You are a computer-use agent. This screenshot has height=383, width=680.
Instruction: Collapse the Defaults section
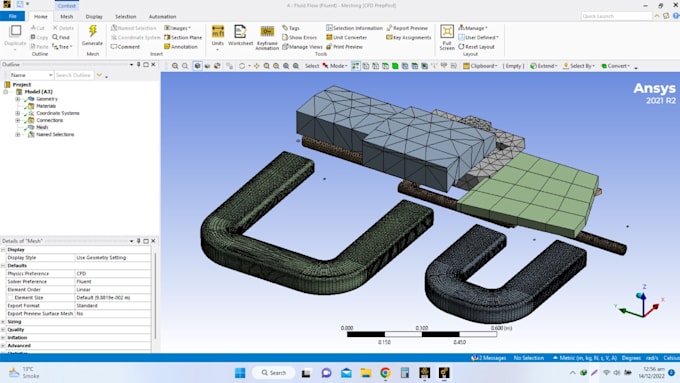point(3,265)
